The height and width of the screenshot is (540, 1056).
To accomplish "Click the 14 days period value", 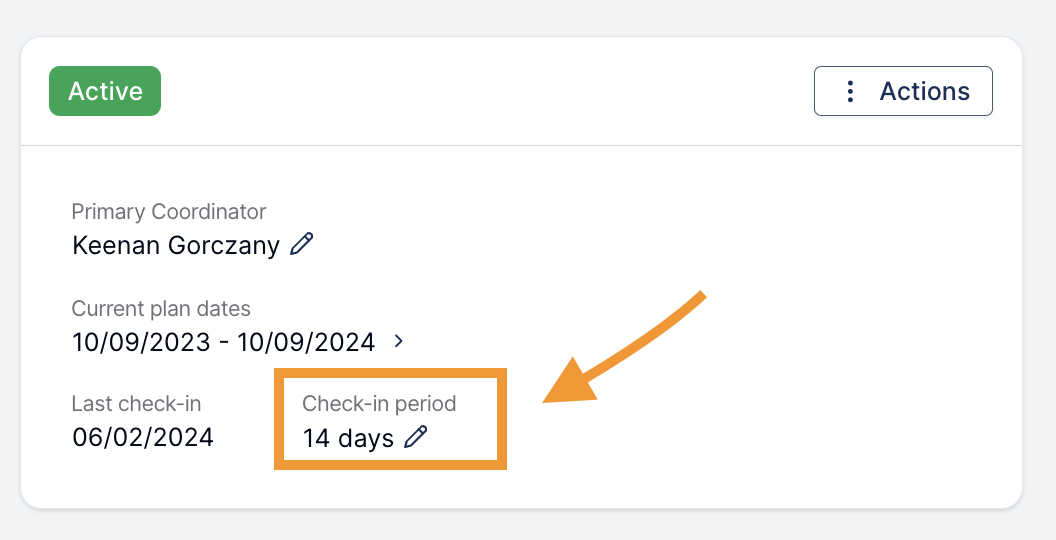I will point(348,438).
